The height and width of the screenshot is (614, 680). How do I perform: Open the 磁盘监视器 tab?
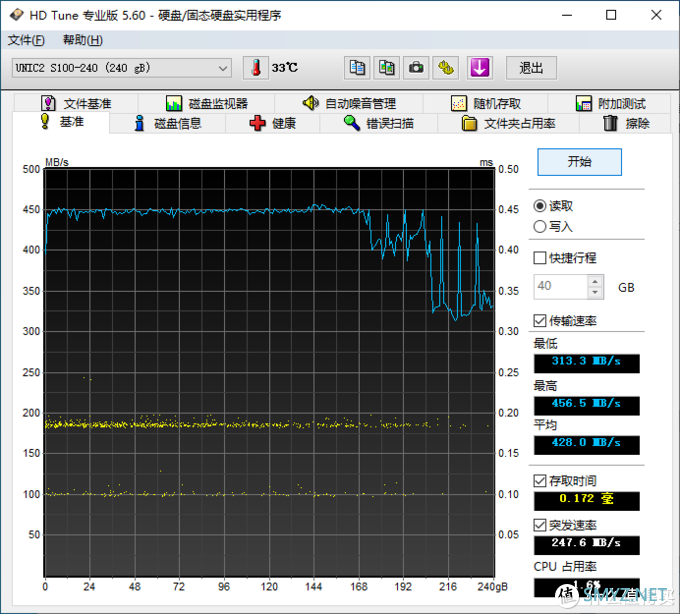[207, 104]
